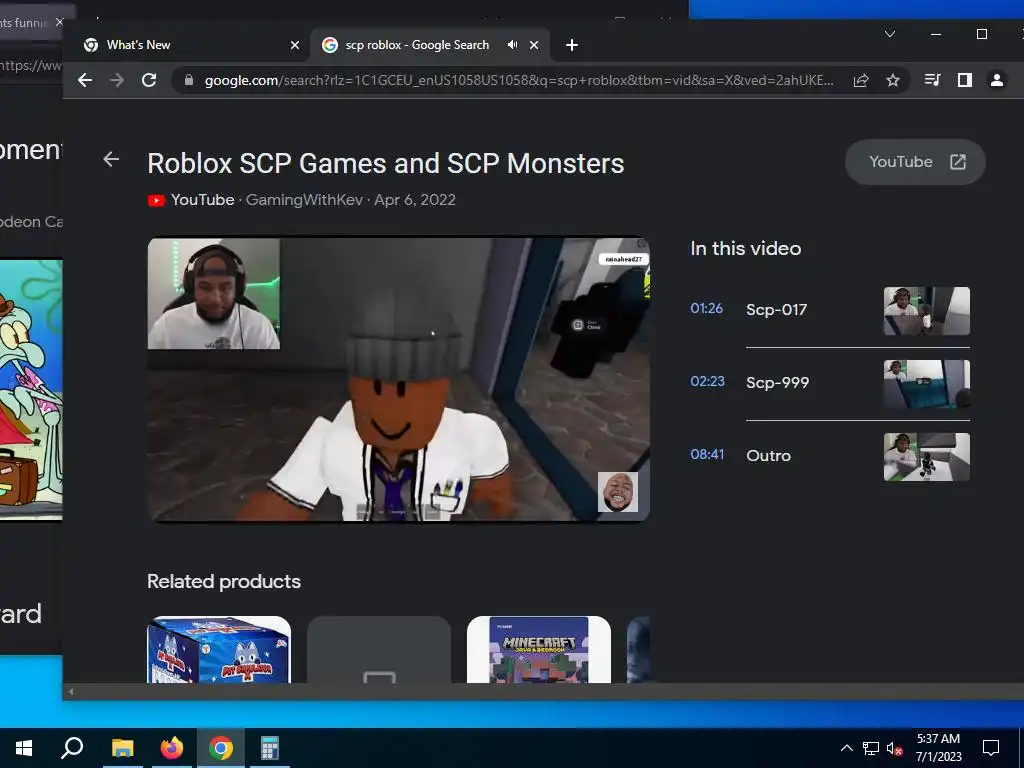Show hidden system tray icons
This screenshot has width=1024, height=768.
pyautogui.click(x=846, y=748)
